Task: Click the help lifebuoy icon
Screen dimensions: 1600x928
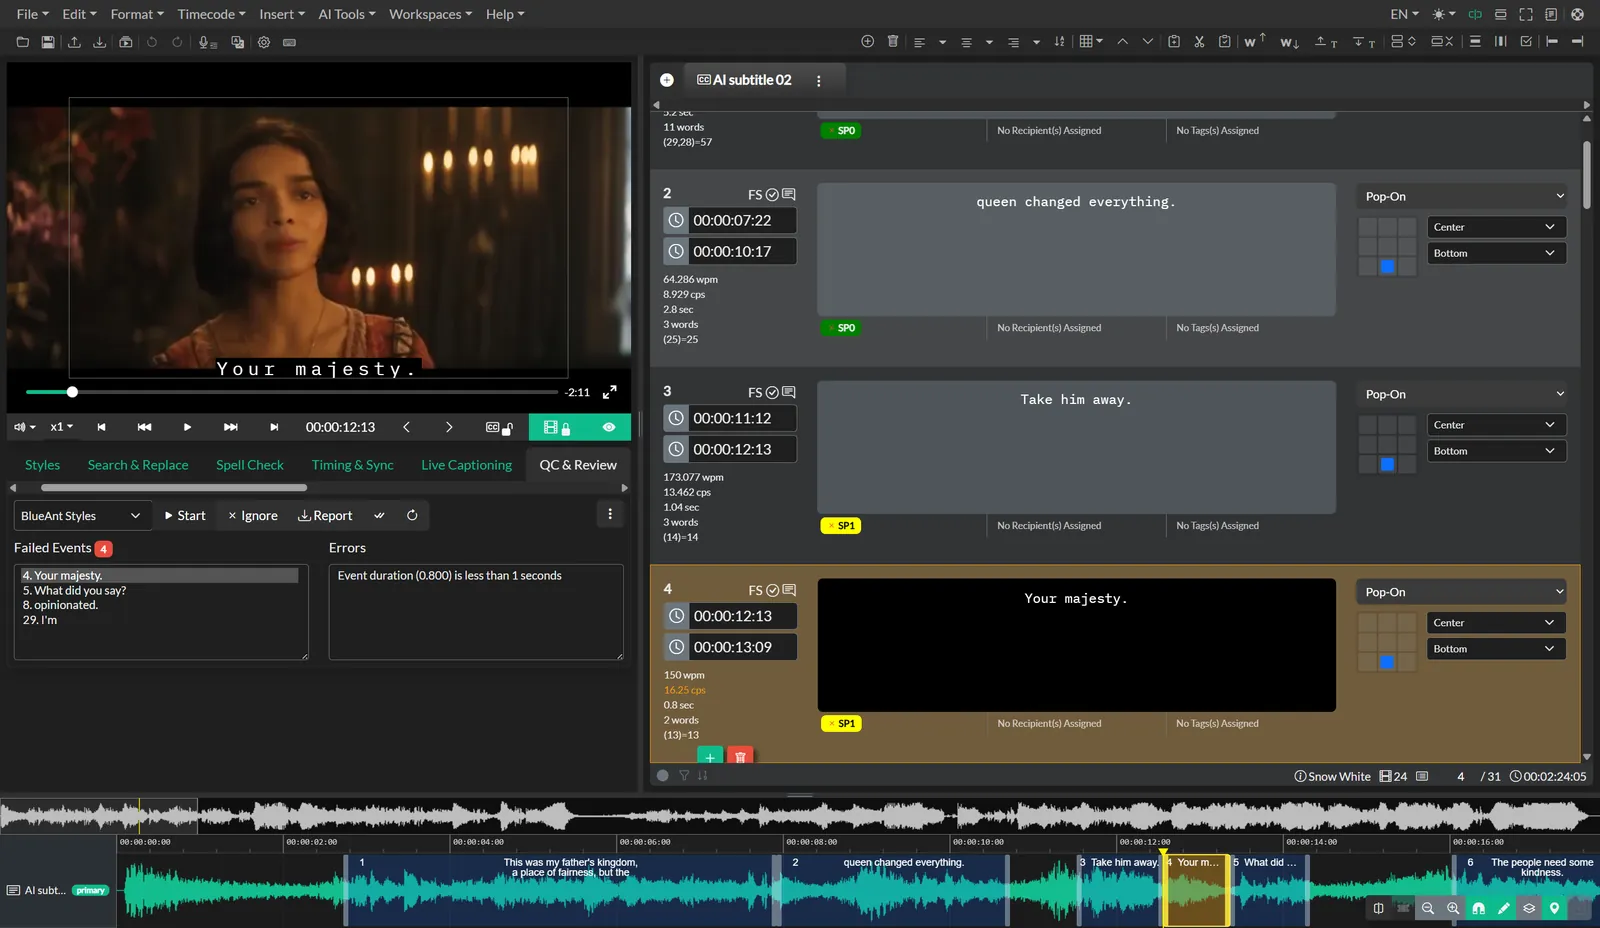Action: (x=1577, y=14)
